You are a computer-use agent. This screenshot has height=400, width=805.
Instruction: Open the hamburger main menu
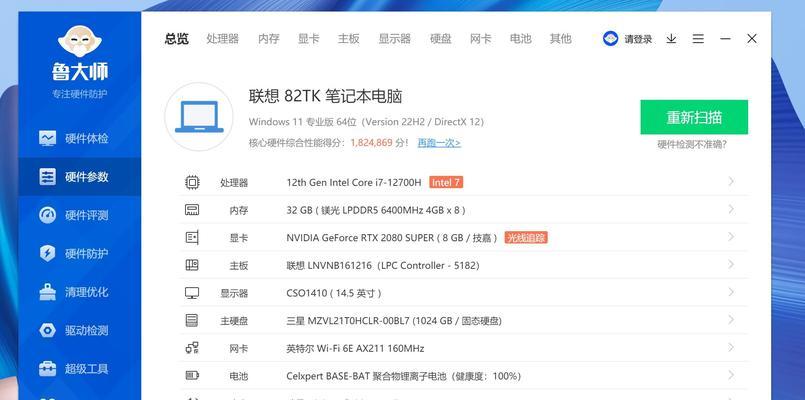tap(698, 39)
